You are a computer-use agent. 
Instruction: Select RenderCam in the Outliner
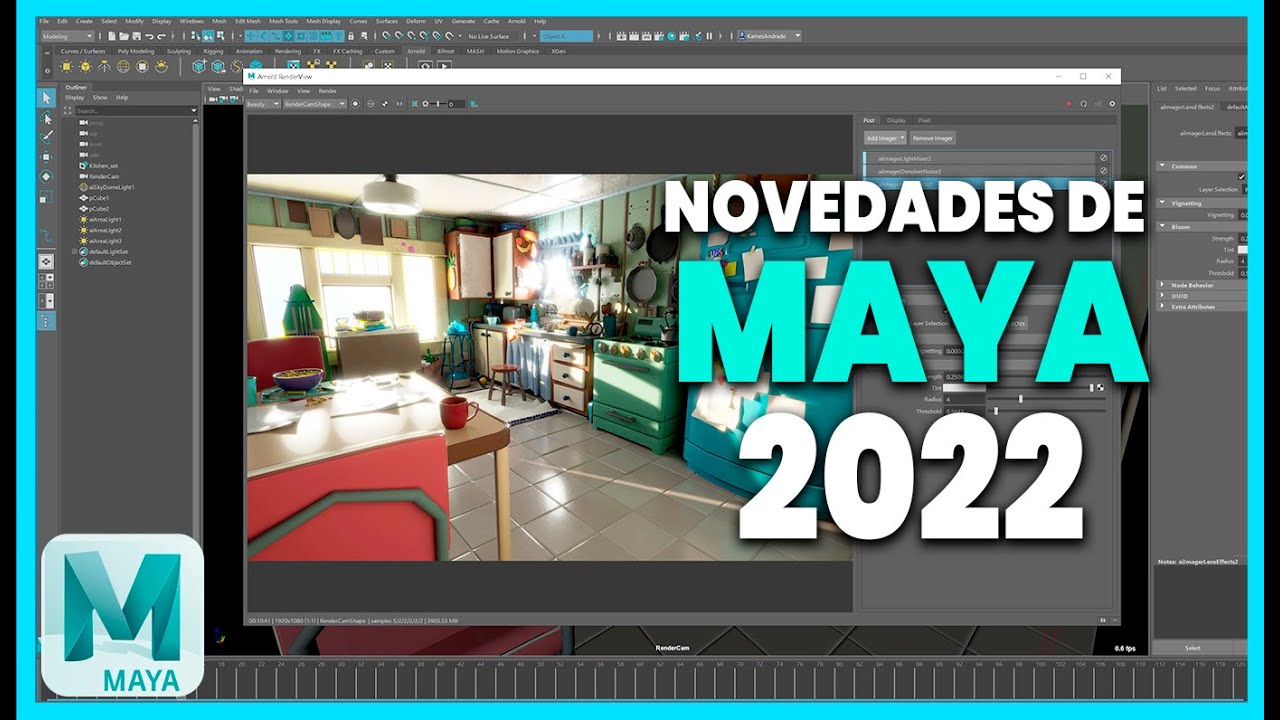point(104,176)
